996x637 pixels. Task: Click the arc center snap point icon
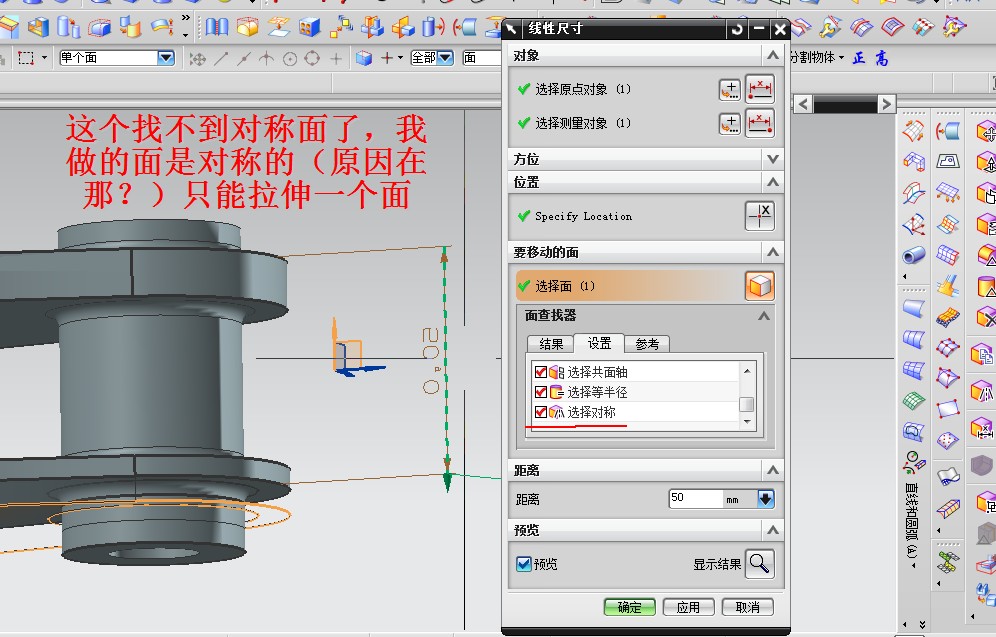[290, 58]
